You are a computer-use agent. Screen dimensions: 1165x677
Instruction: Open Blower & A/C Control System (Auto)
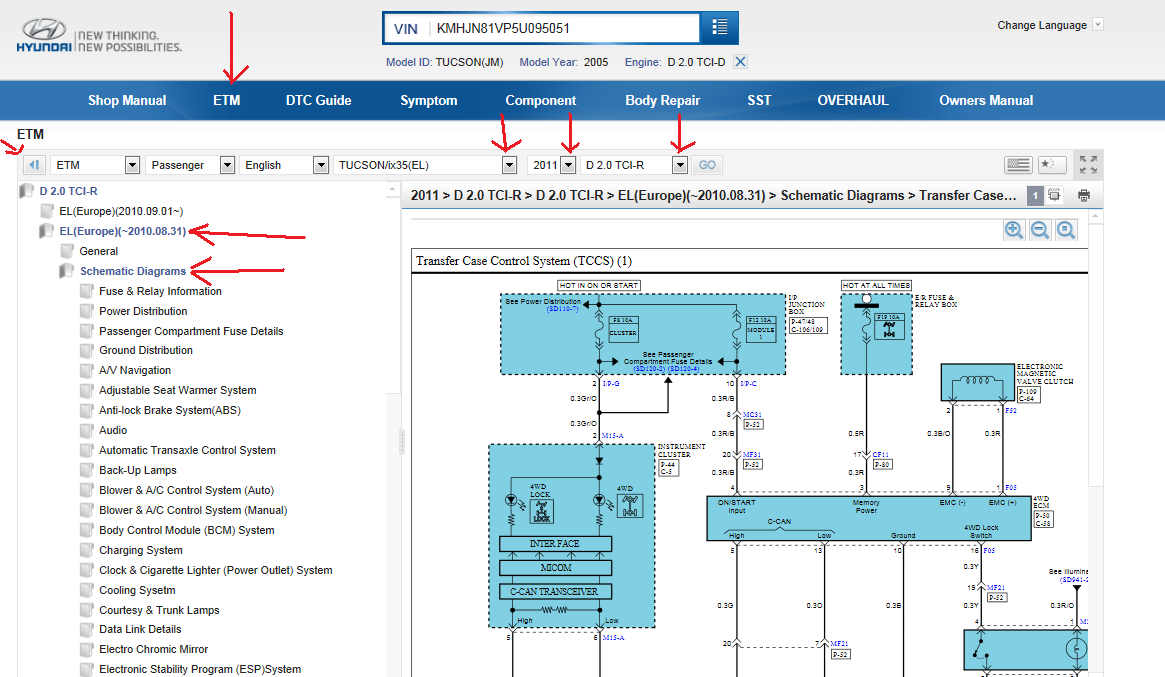point(186,490)
